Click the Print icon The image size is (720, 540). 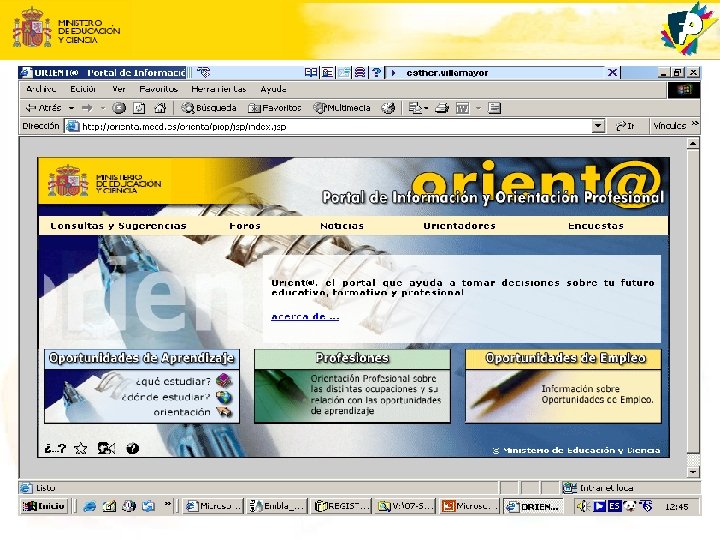(x=442, y=108)
